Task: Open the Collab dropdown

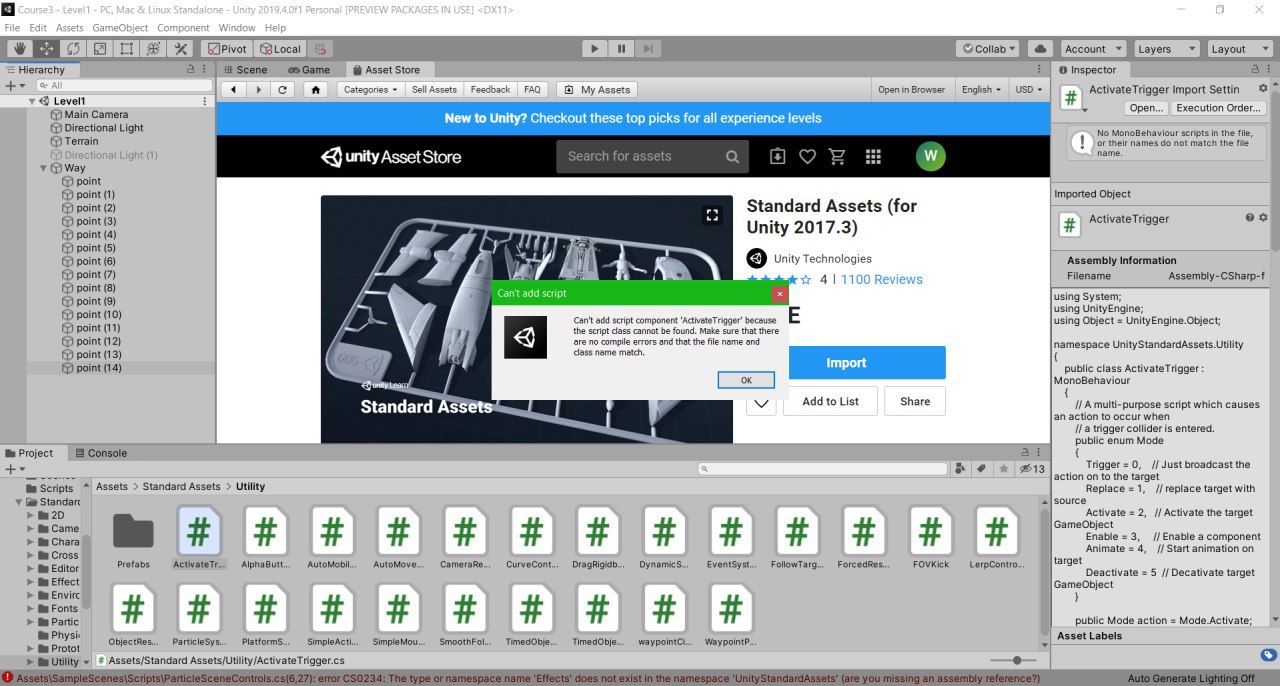Action: [x=987, y=48]
